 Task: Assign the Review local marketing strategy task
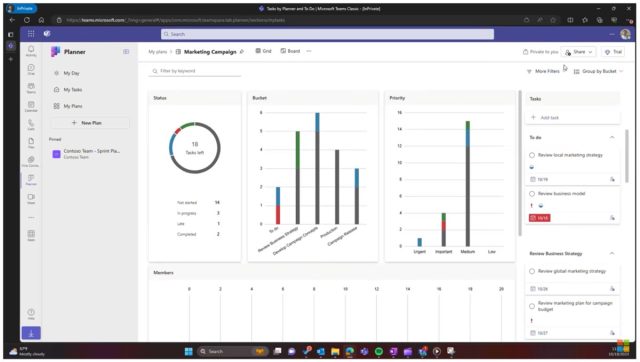(x=612, y=179)
